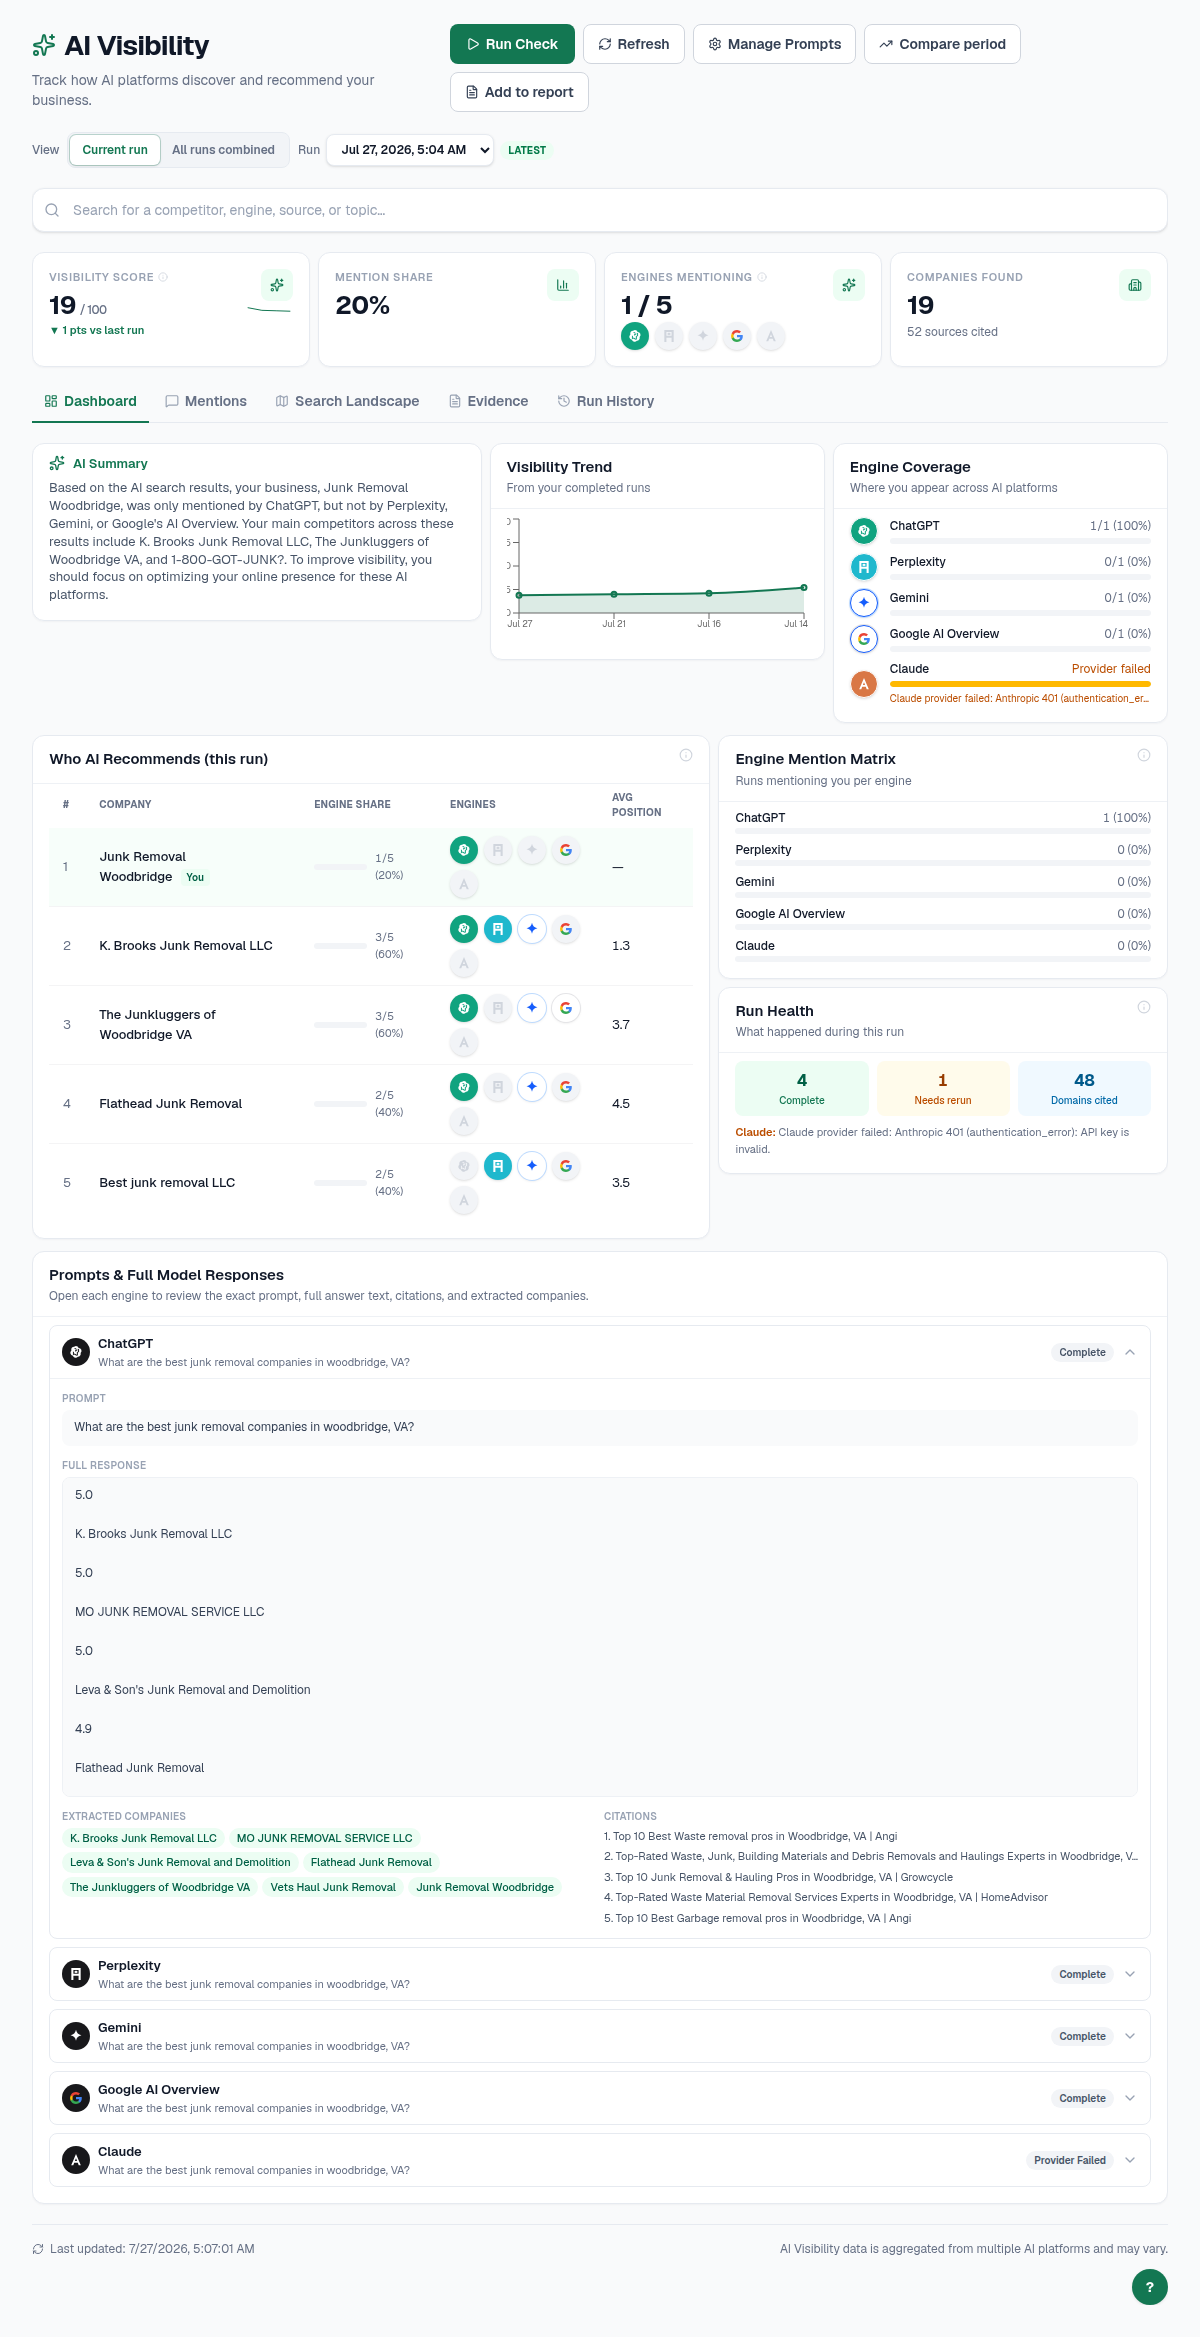Click the LATEST badge
Image resolution: width=1200 pixels, height=2337 pixels.
click(527, 150)
